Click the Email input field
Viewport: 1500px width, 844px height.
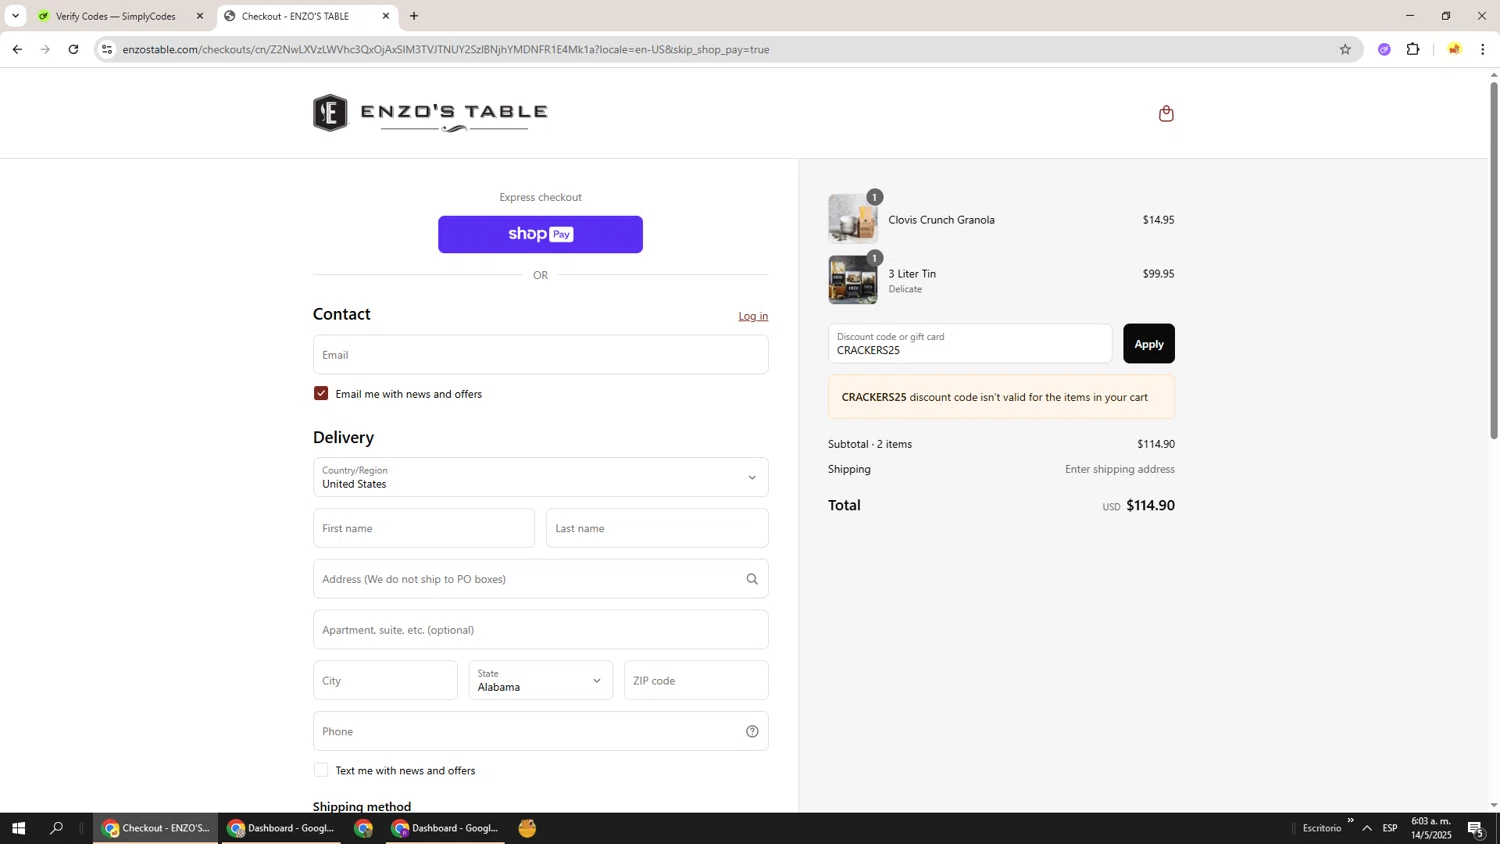click(x=540, y=354)
